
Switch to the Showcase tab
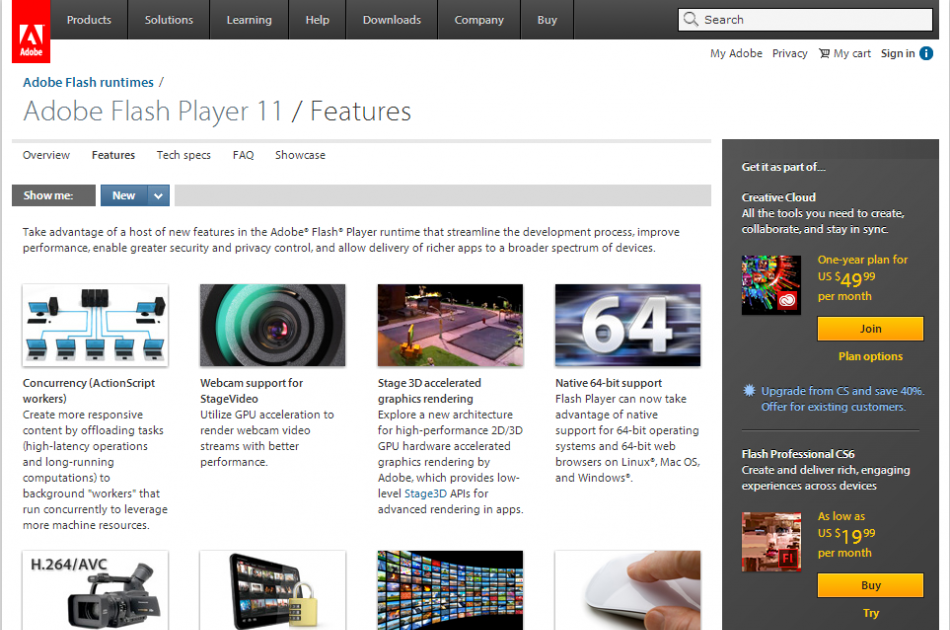(300, 155)
